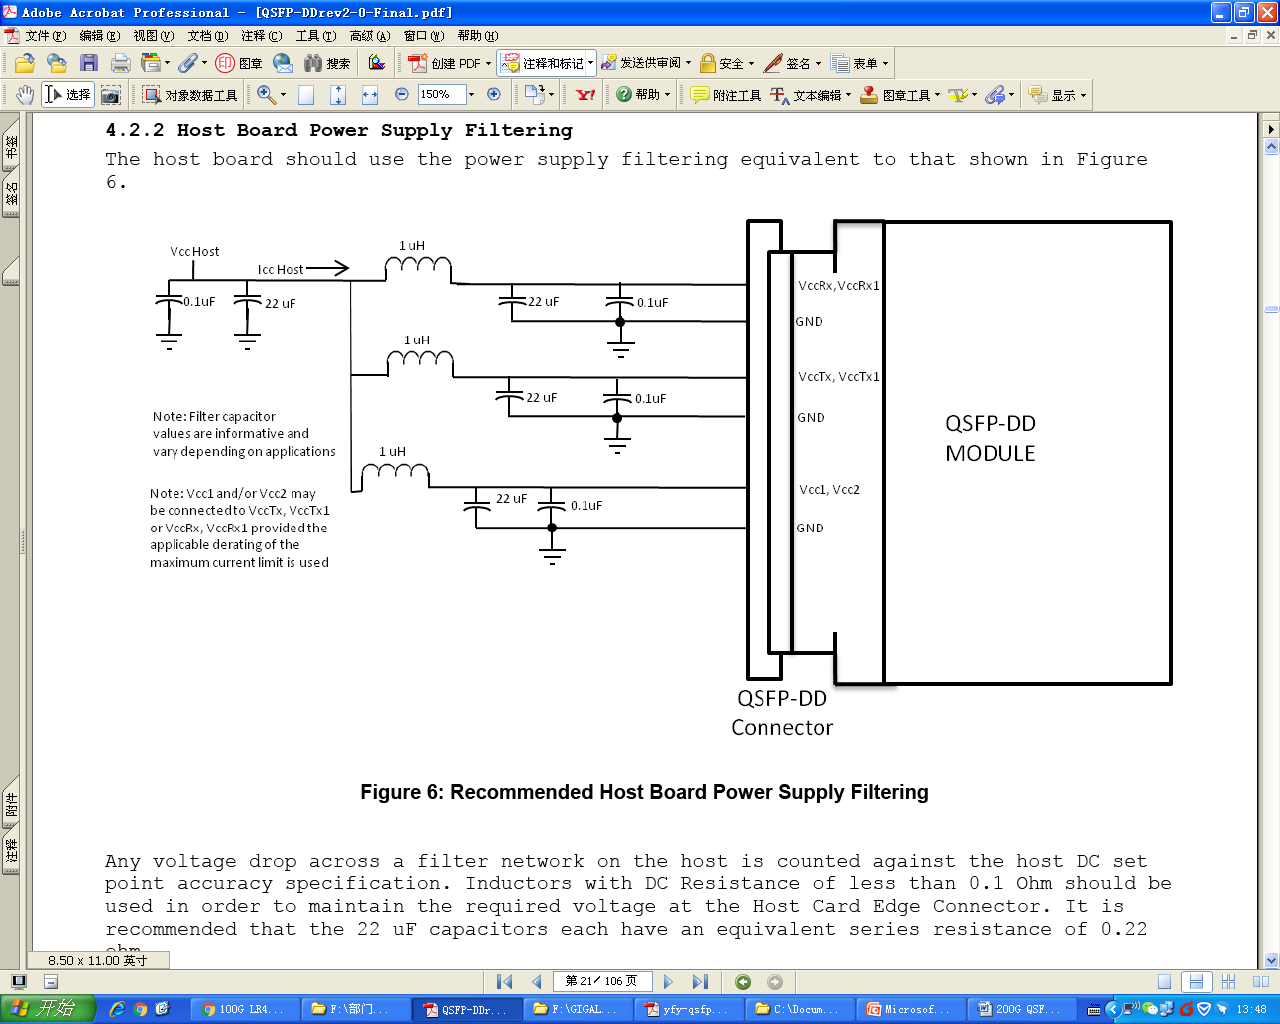
Task: Open the 帮助 help toolbar button
Action: [642, 95]
